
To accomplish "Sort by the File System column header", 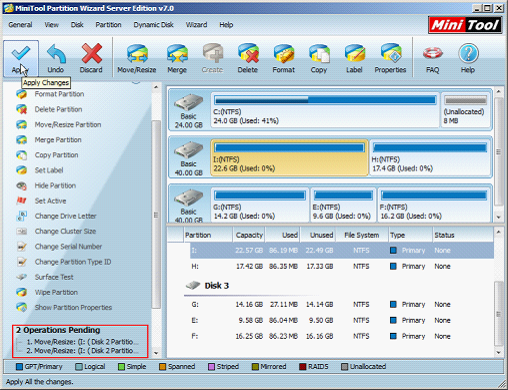I will pos(362,235).
